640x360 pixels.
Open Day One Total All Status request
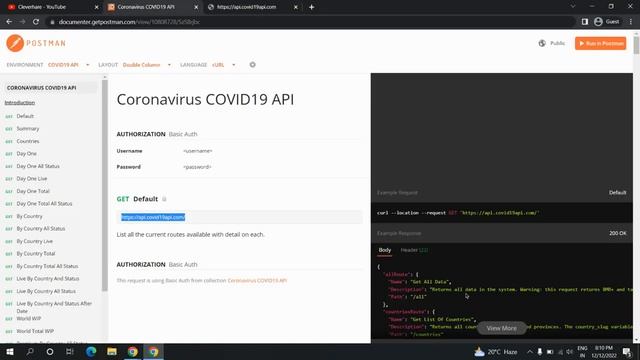pos(44,203)
